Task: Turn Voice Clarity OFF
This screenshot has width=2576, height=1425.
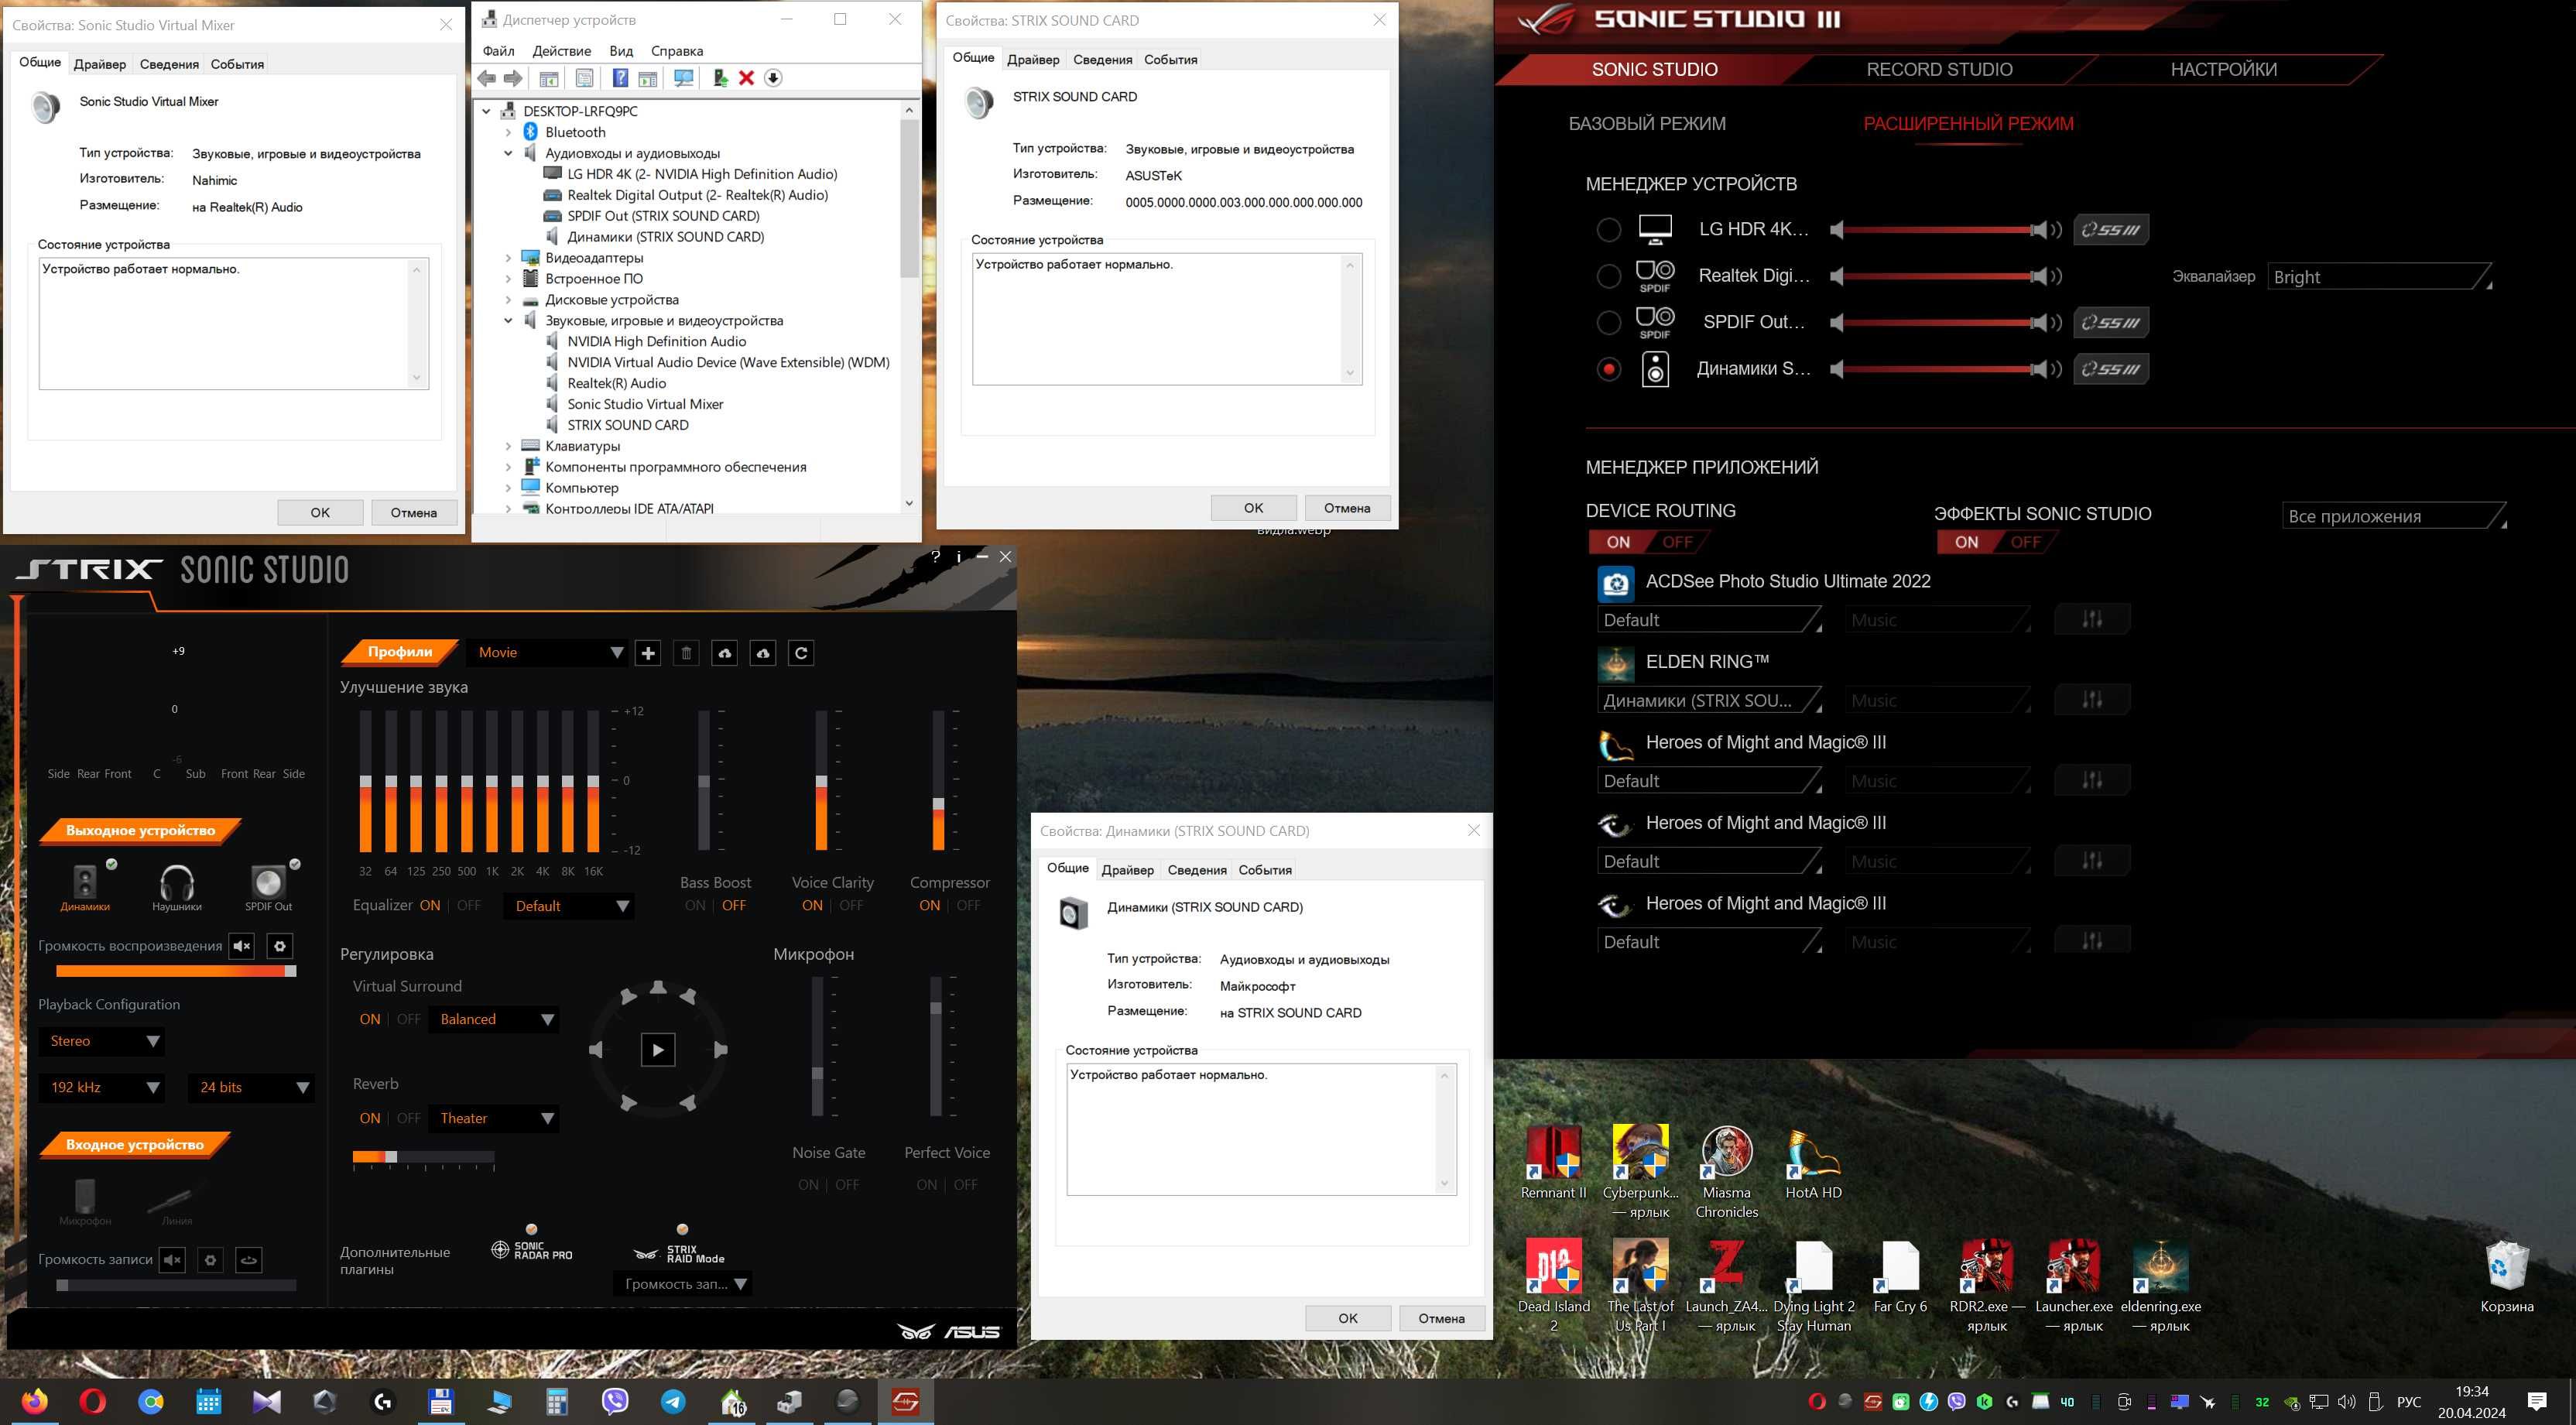Action: coord(851,906)
